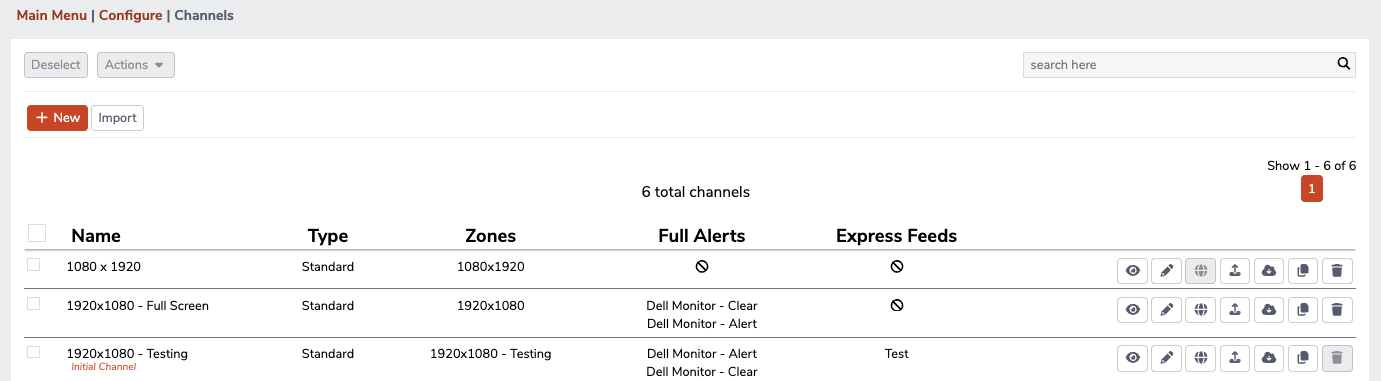
Task: Click Test in Express Feeds column
Action: click(x=897, y=354)
